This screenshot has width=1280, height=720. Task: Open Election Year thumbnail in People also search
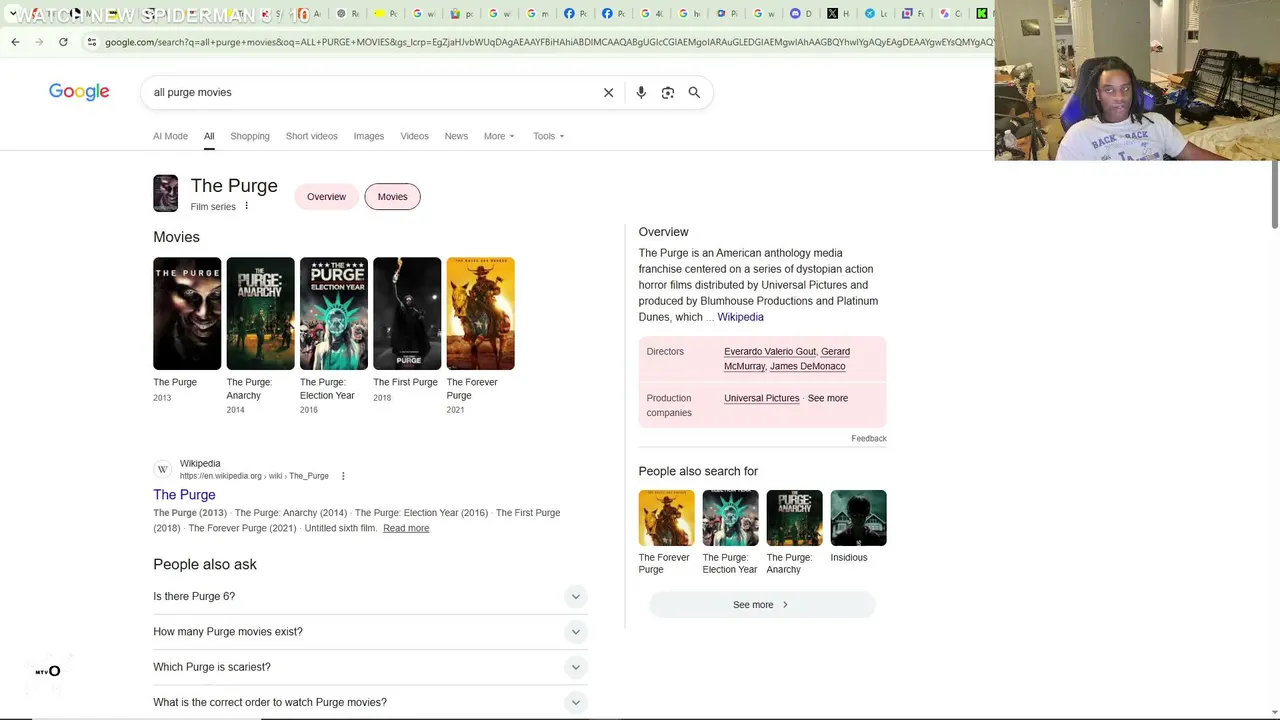click(731, 518)
